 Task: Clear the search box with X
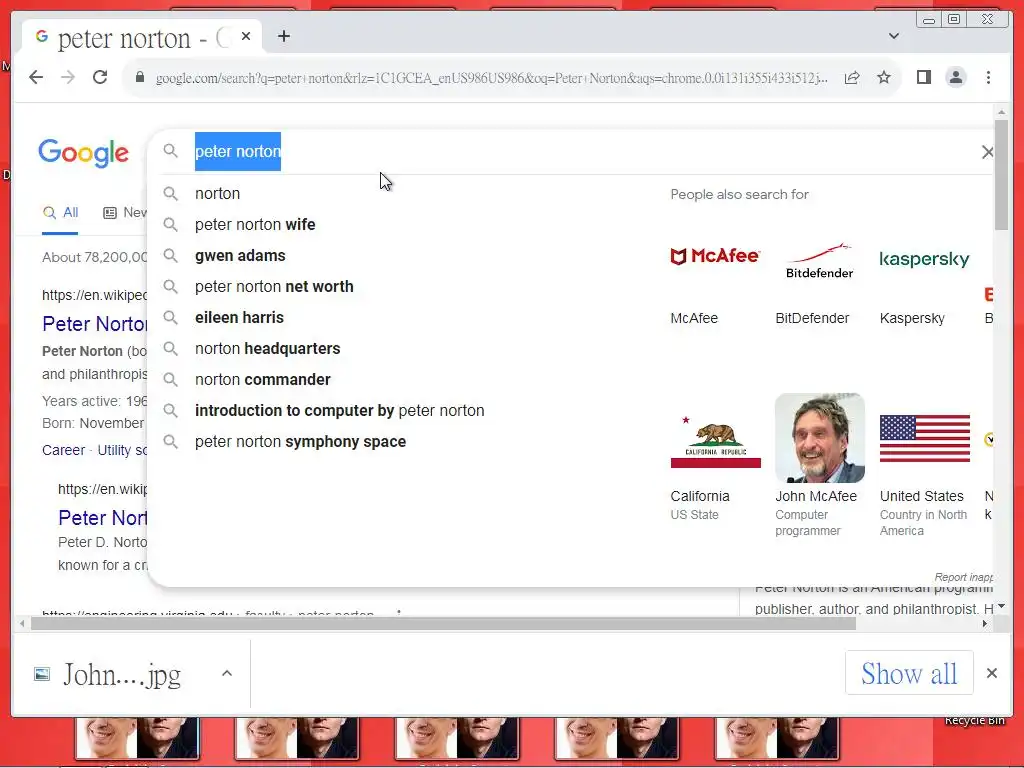(x=987, y=152)
